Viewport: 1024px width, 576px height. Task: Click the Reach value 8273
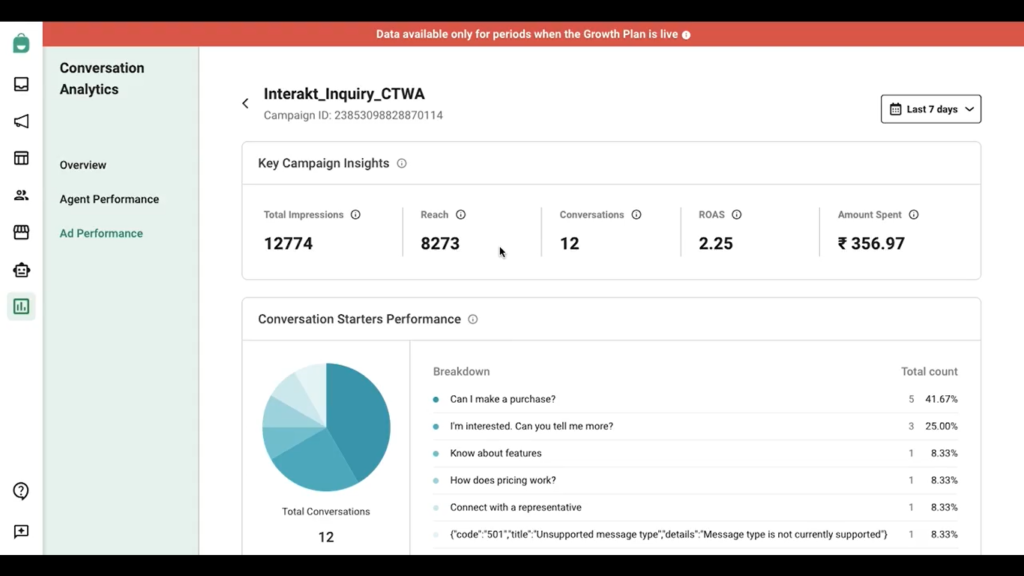pos(440,244)
